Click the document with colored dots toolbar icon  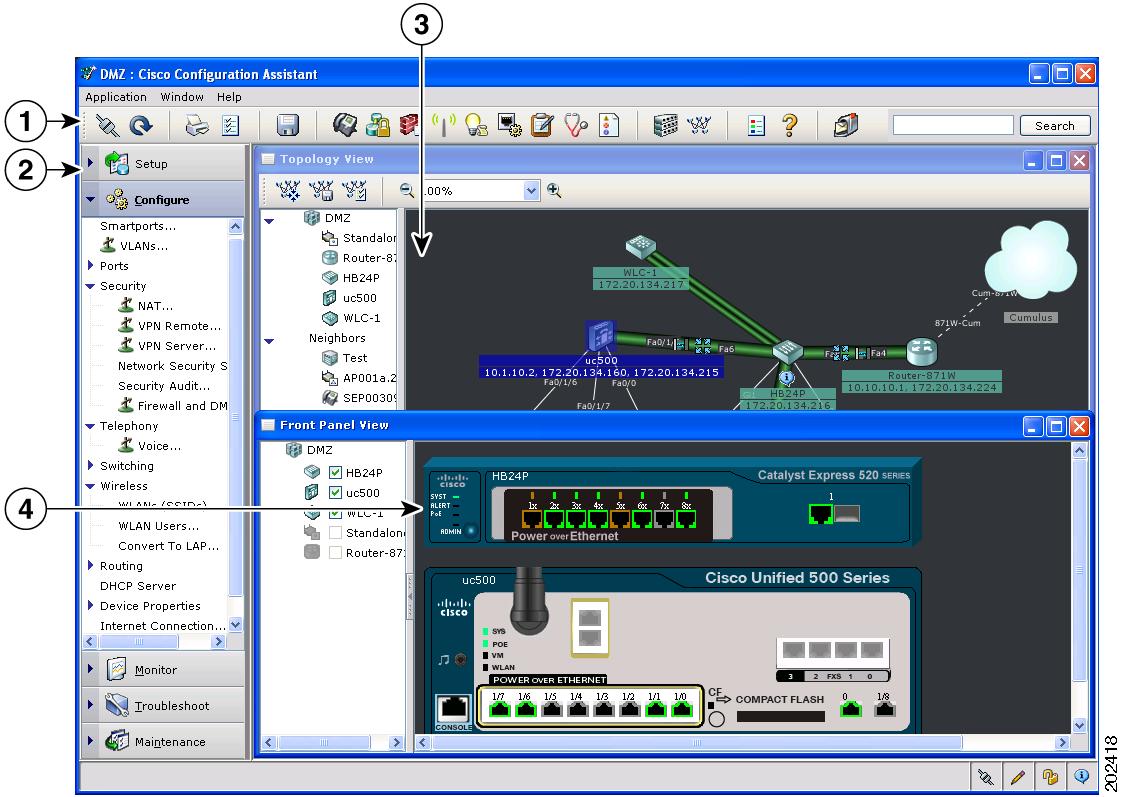[608, 125]
